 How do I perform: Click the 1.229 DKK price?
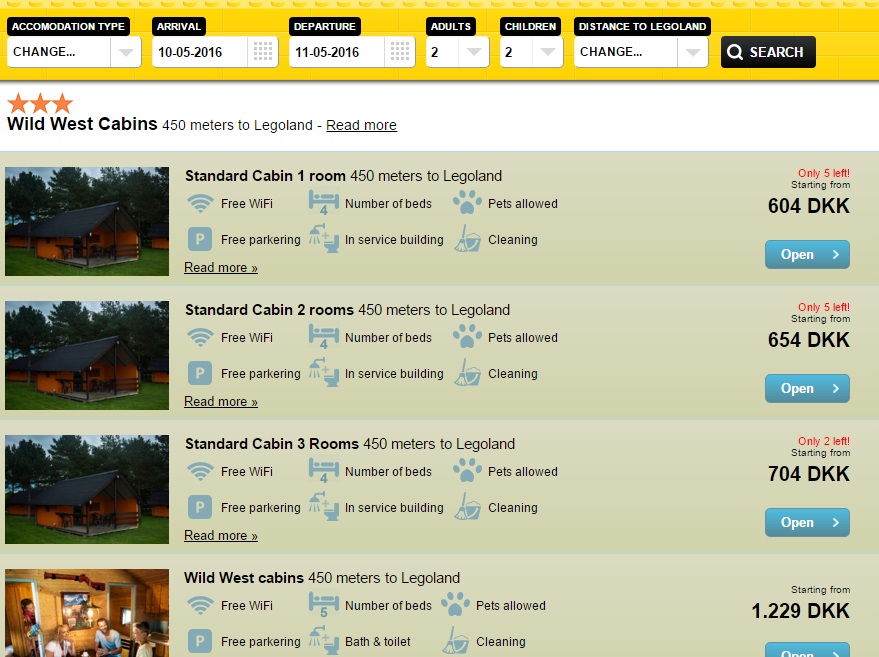pos(801,610)
